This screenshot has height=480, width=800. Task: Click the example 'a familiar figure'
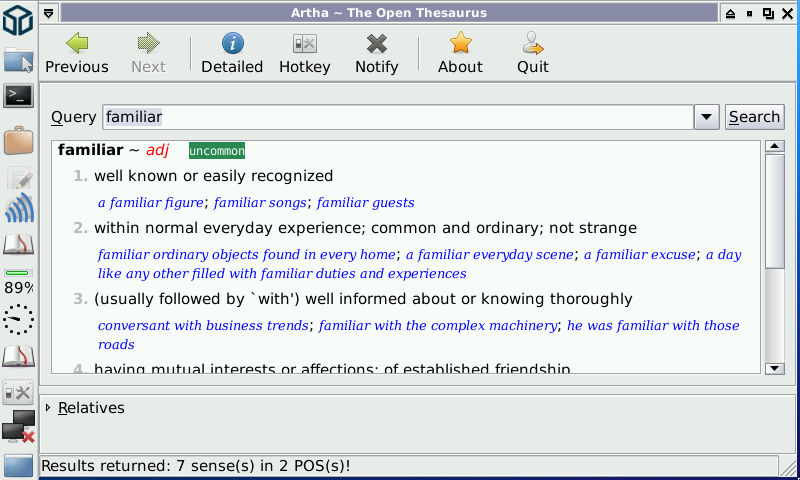[x=151, y=203]
